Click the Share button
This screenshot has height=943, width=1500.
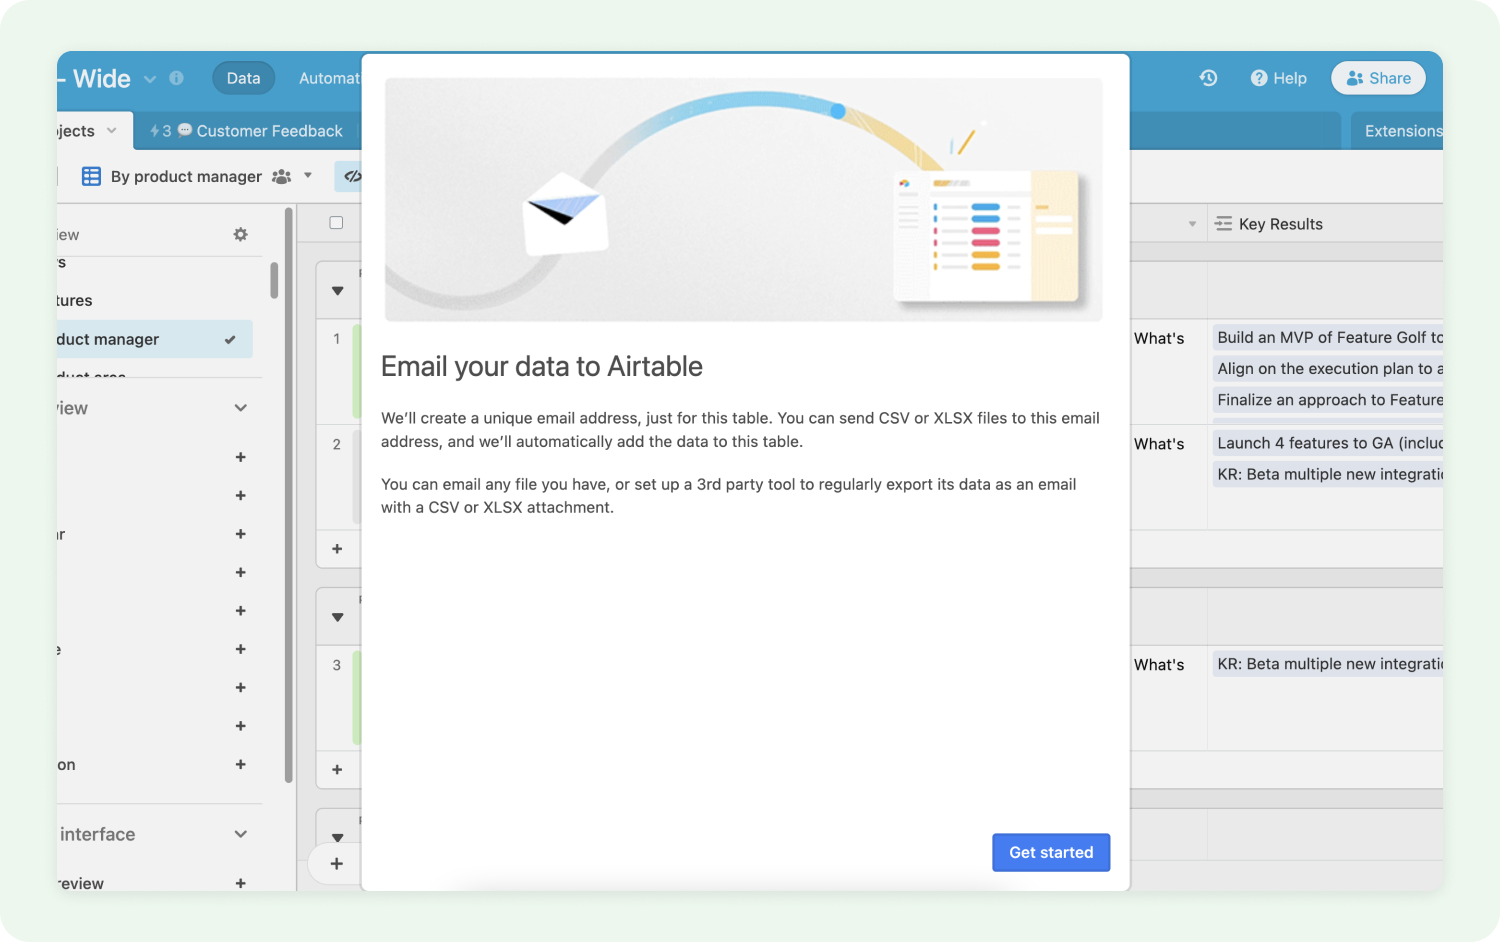point(1378,78)
